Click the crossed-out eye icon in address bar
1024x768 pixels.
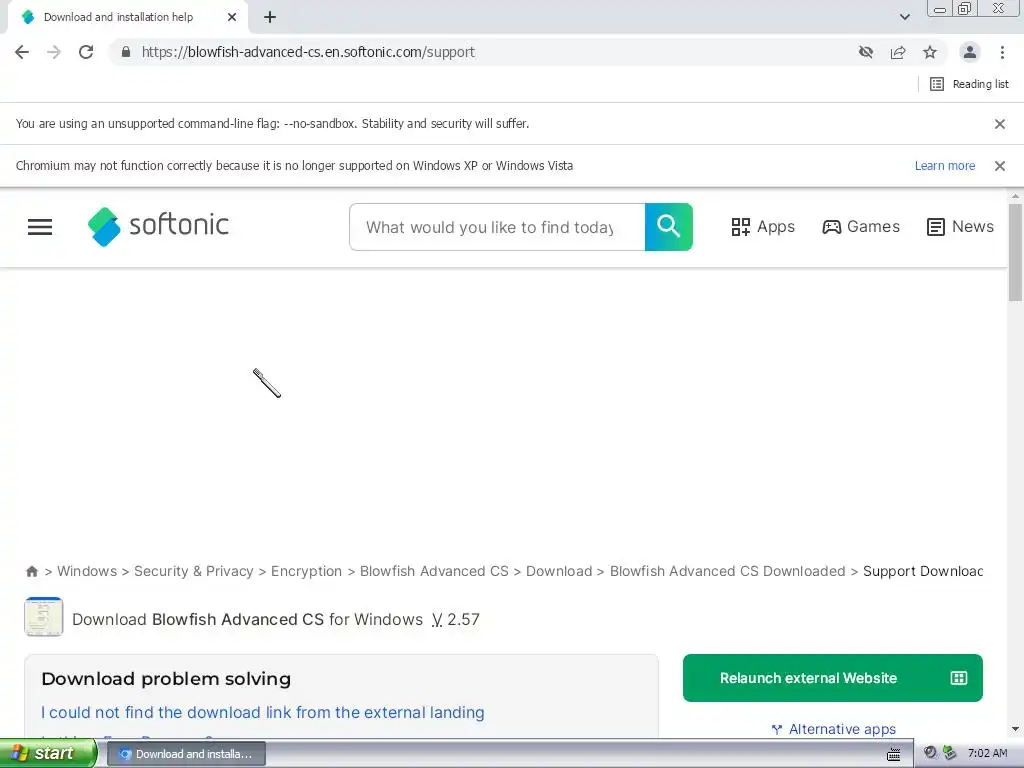[x=866, y=52]
